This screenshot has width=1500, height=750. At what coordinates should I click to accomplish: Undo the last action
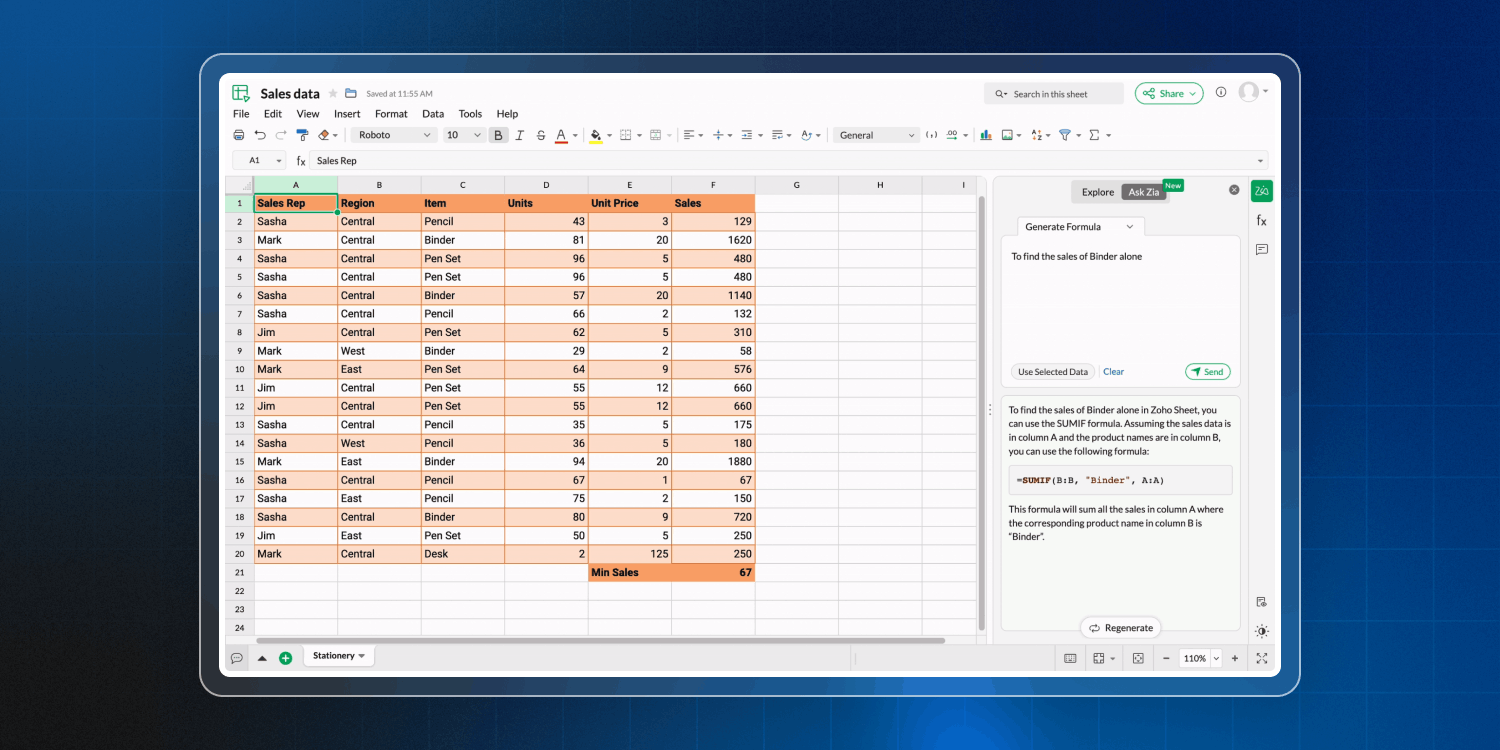(260, 135)
